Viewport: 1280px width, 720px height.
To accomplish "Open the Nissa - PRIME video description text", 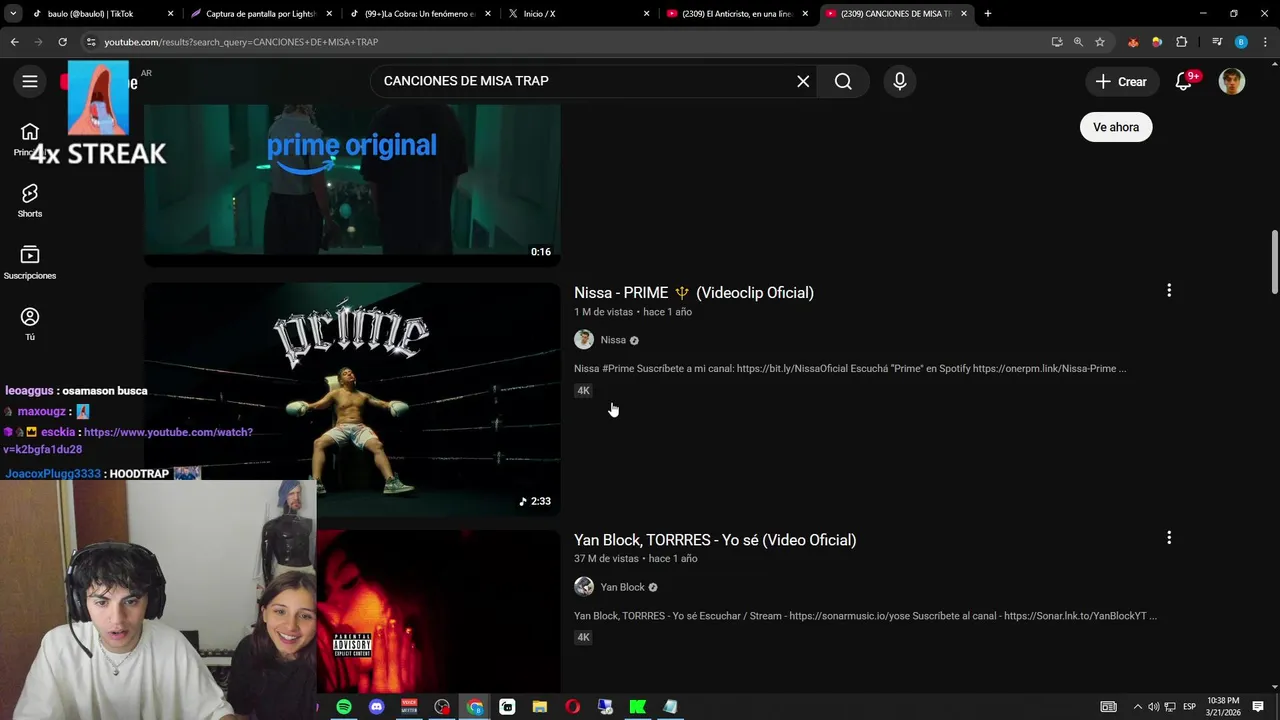I will pos(850,368).
